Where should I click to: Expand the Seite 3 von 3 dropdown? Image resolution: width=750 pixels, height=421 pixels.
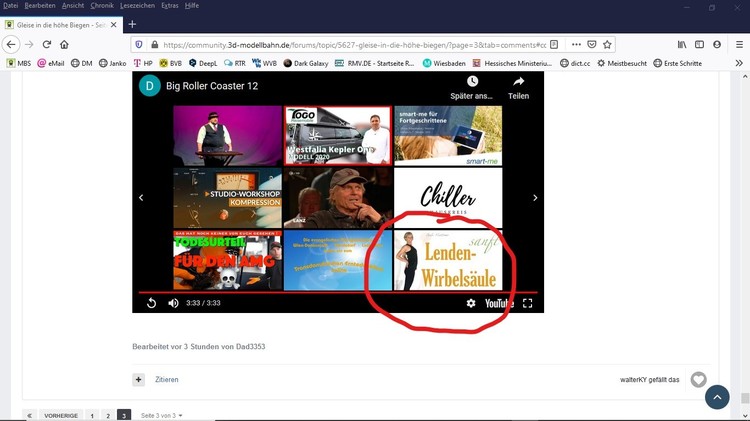162,415
